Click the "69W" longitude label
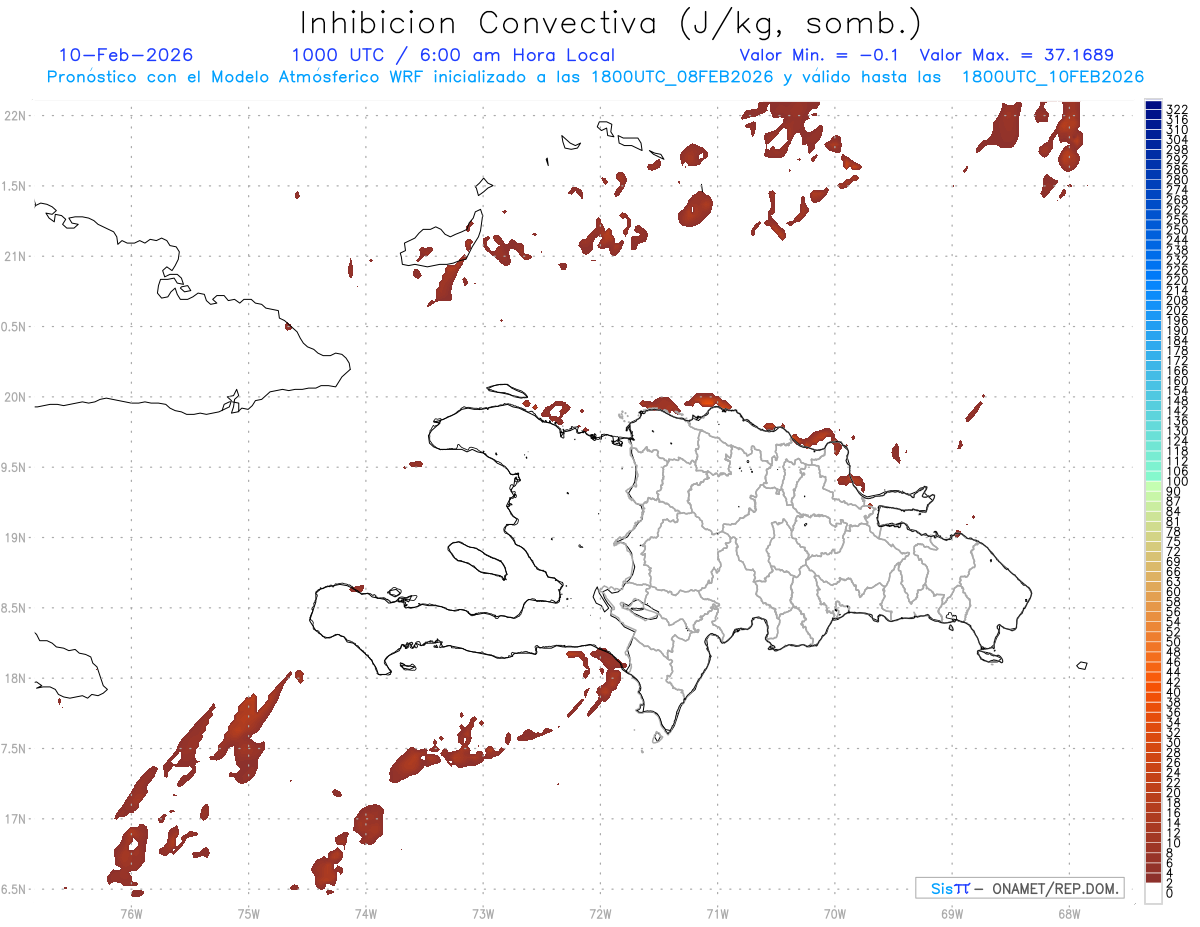This screenshot has height=927, width=1200. click(951, 913)
